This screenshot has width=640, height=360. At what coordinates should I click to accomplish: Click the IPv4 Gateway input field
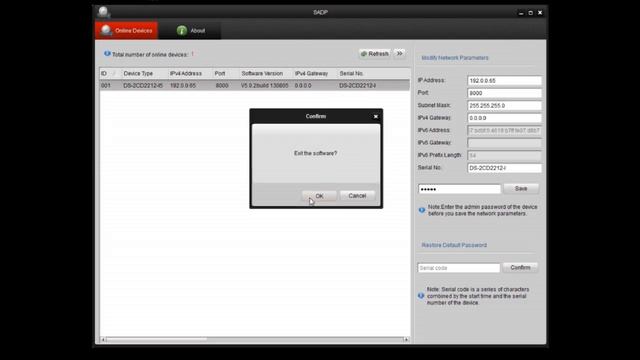click(x=504, y=118)
